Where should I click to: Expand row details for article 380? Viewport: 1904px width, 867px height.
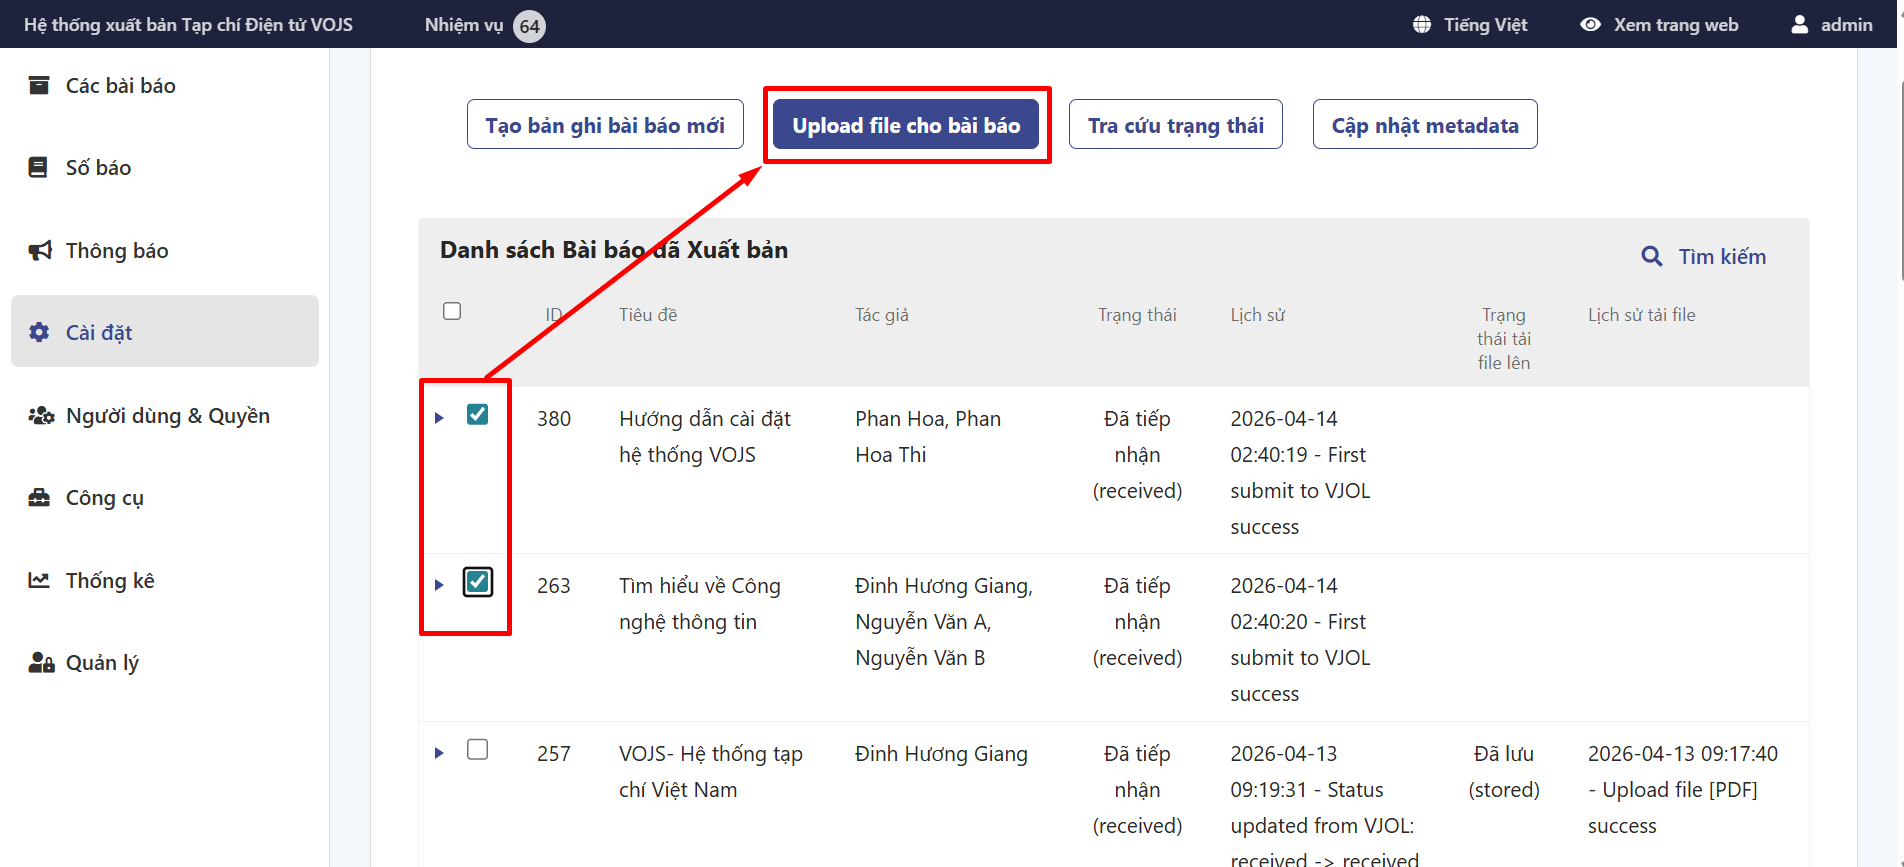tap(439, 418)
